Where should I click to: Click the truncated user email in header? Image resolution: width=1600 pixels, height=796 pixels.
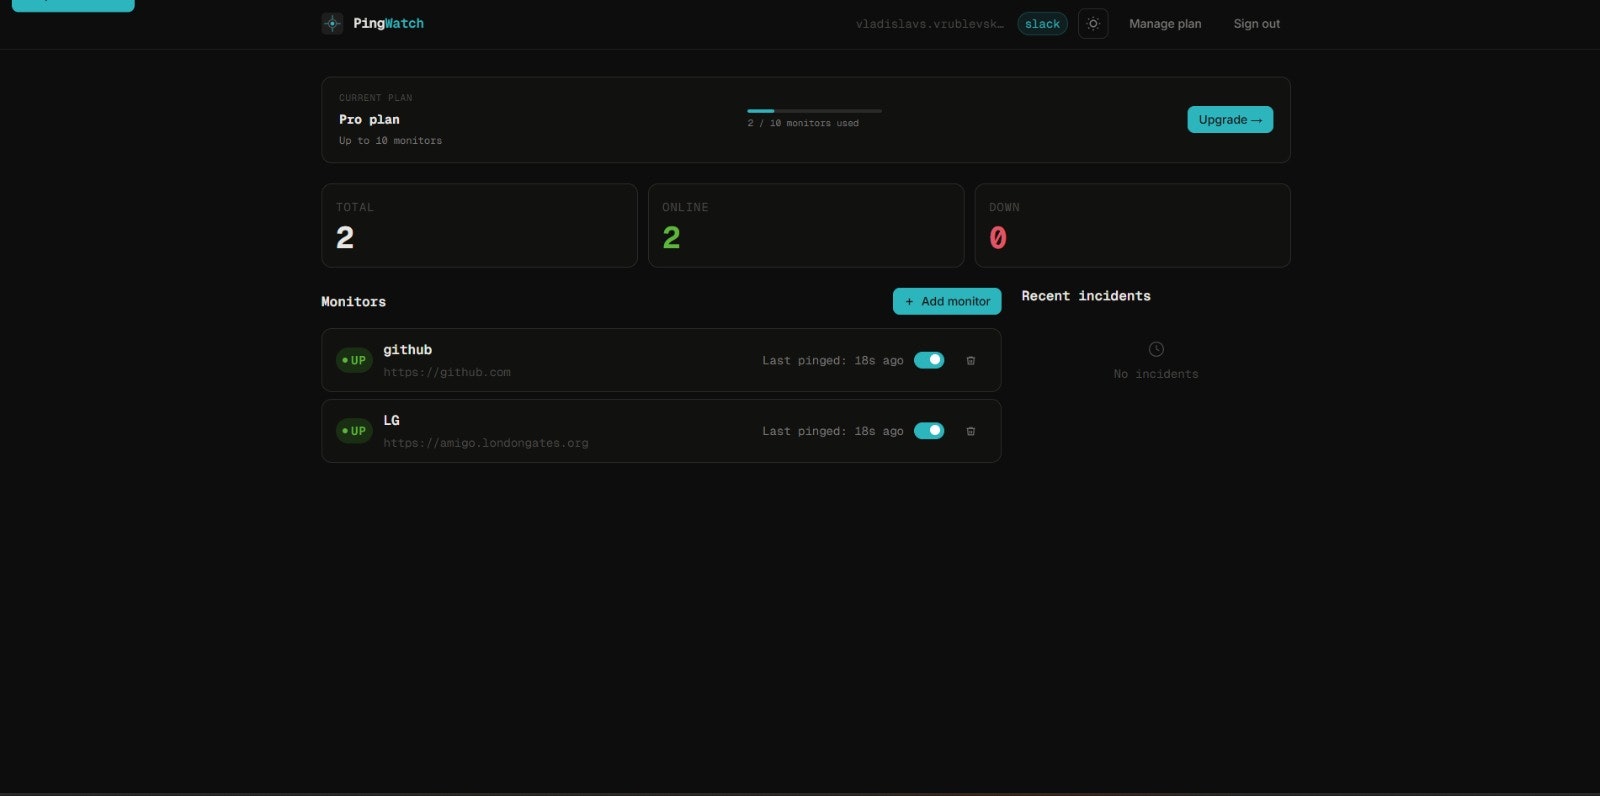coord(929,24)
